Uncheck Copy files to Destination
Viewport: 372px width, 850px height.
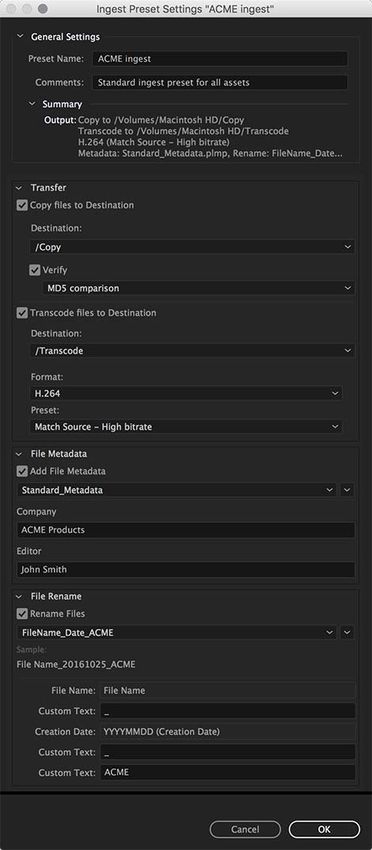22,205
